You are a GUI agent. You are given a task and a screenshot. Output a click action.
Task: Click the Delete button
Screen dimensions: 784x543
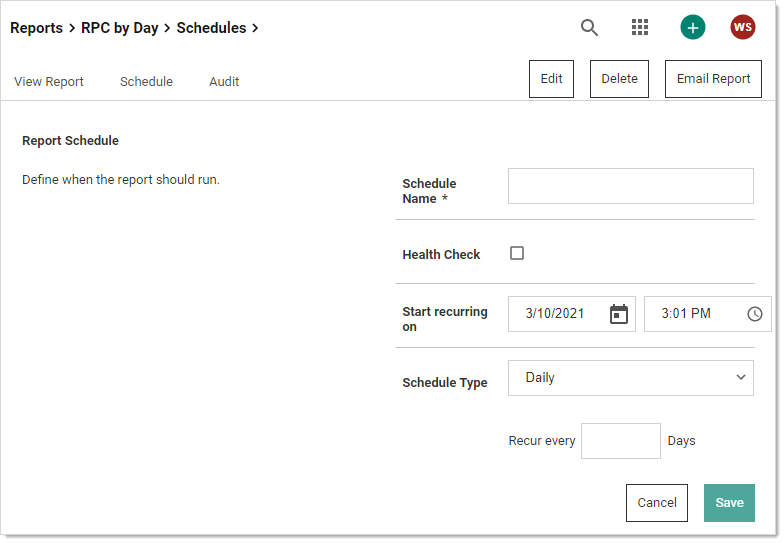[x=619, y=79]
